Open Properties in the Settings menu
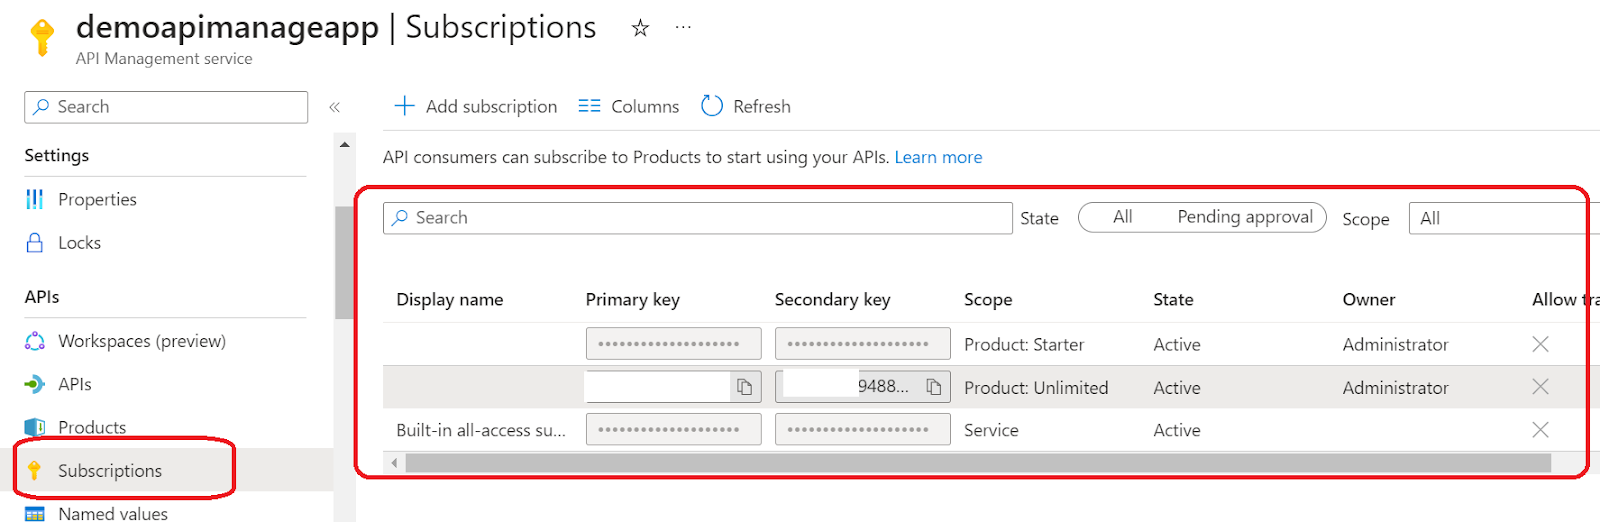The height and width of the screenshot is (522, 1600). coord(97,199)
